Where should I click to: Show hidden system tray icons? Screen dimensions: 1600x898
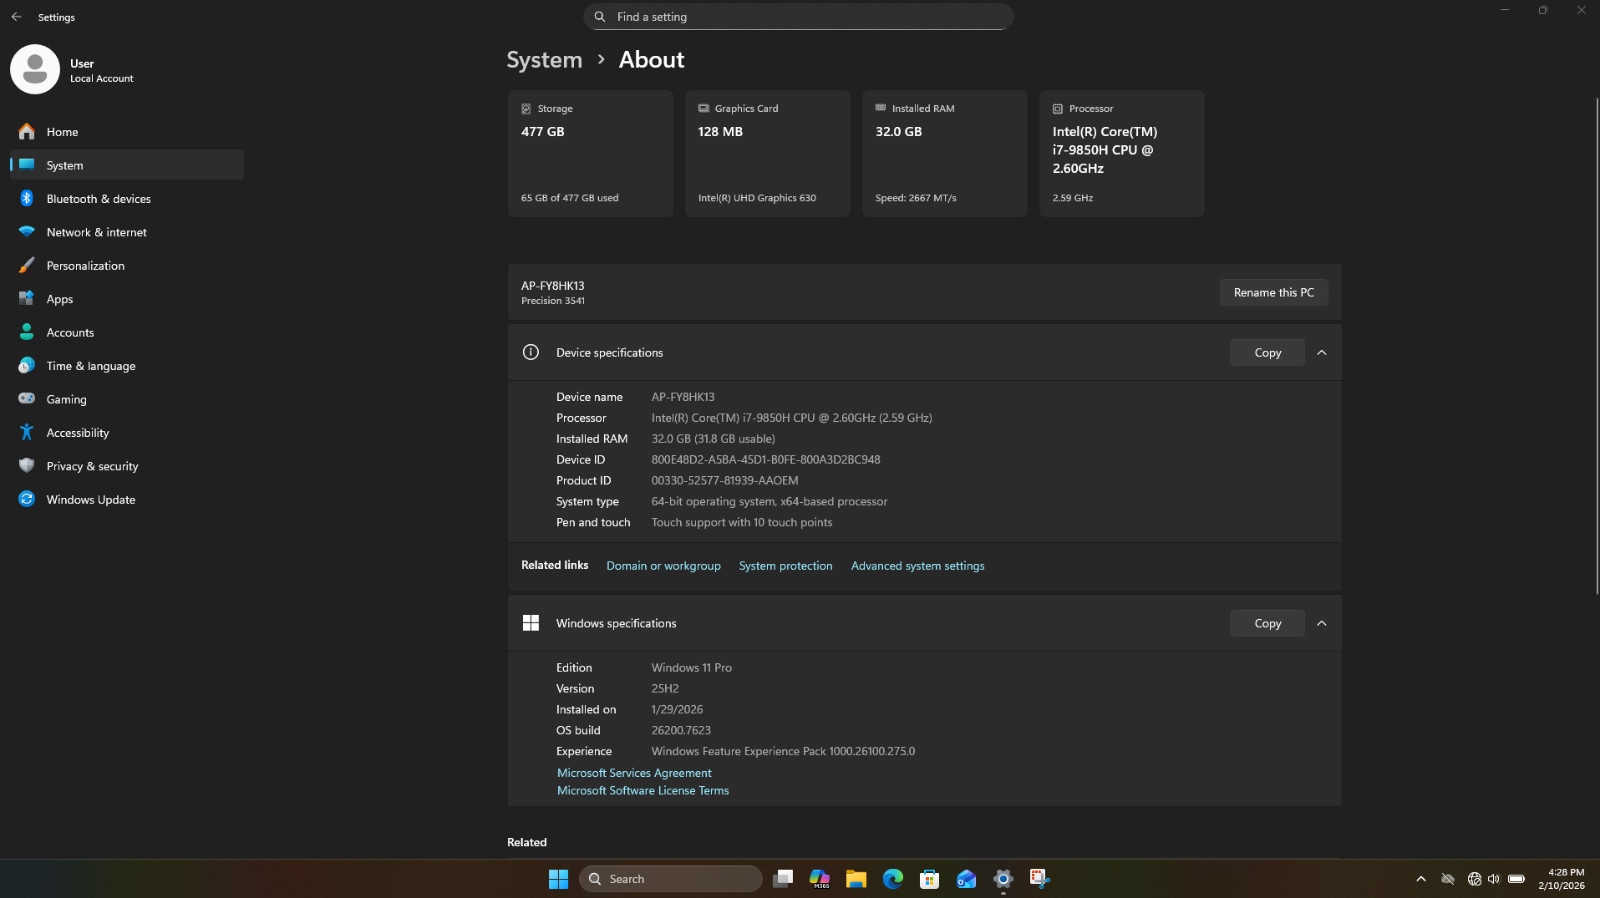click(x=1421, y=879)
